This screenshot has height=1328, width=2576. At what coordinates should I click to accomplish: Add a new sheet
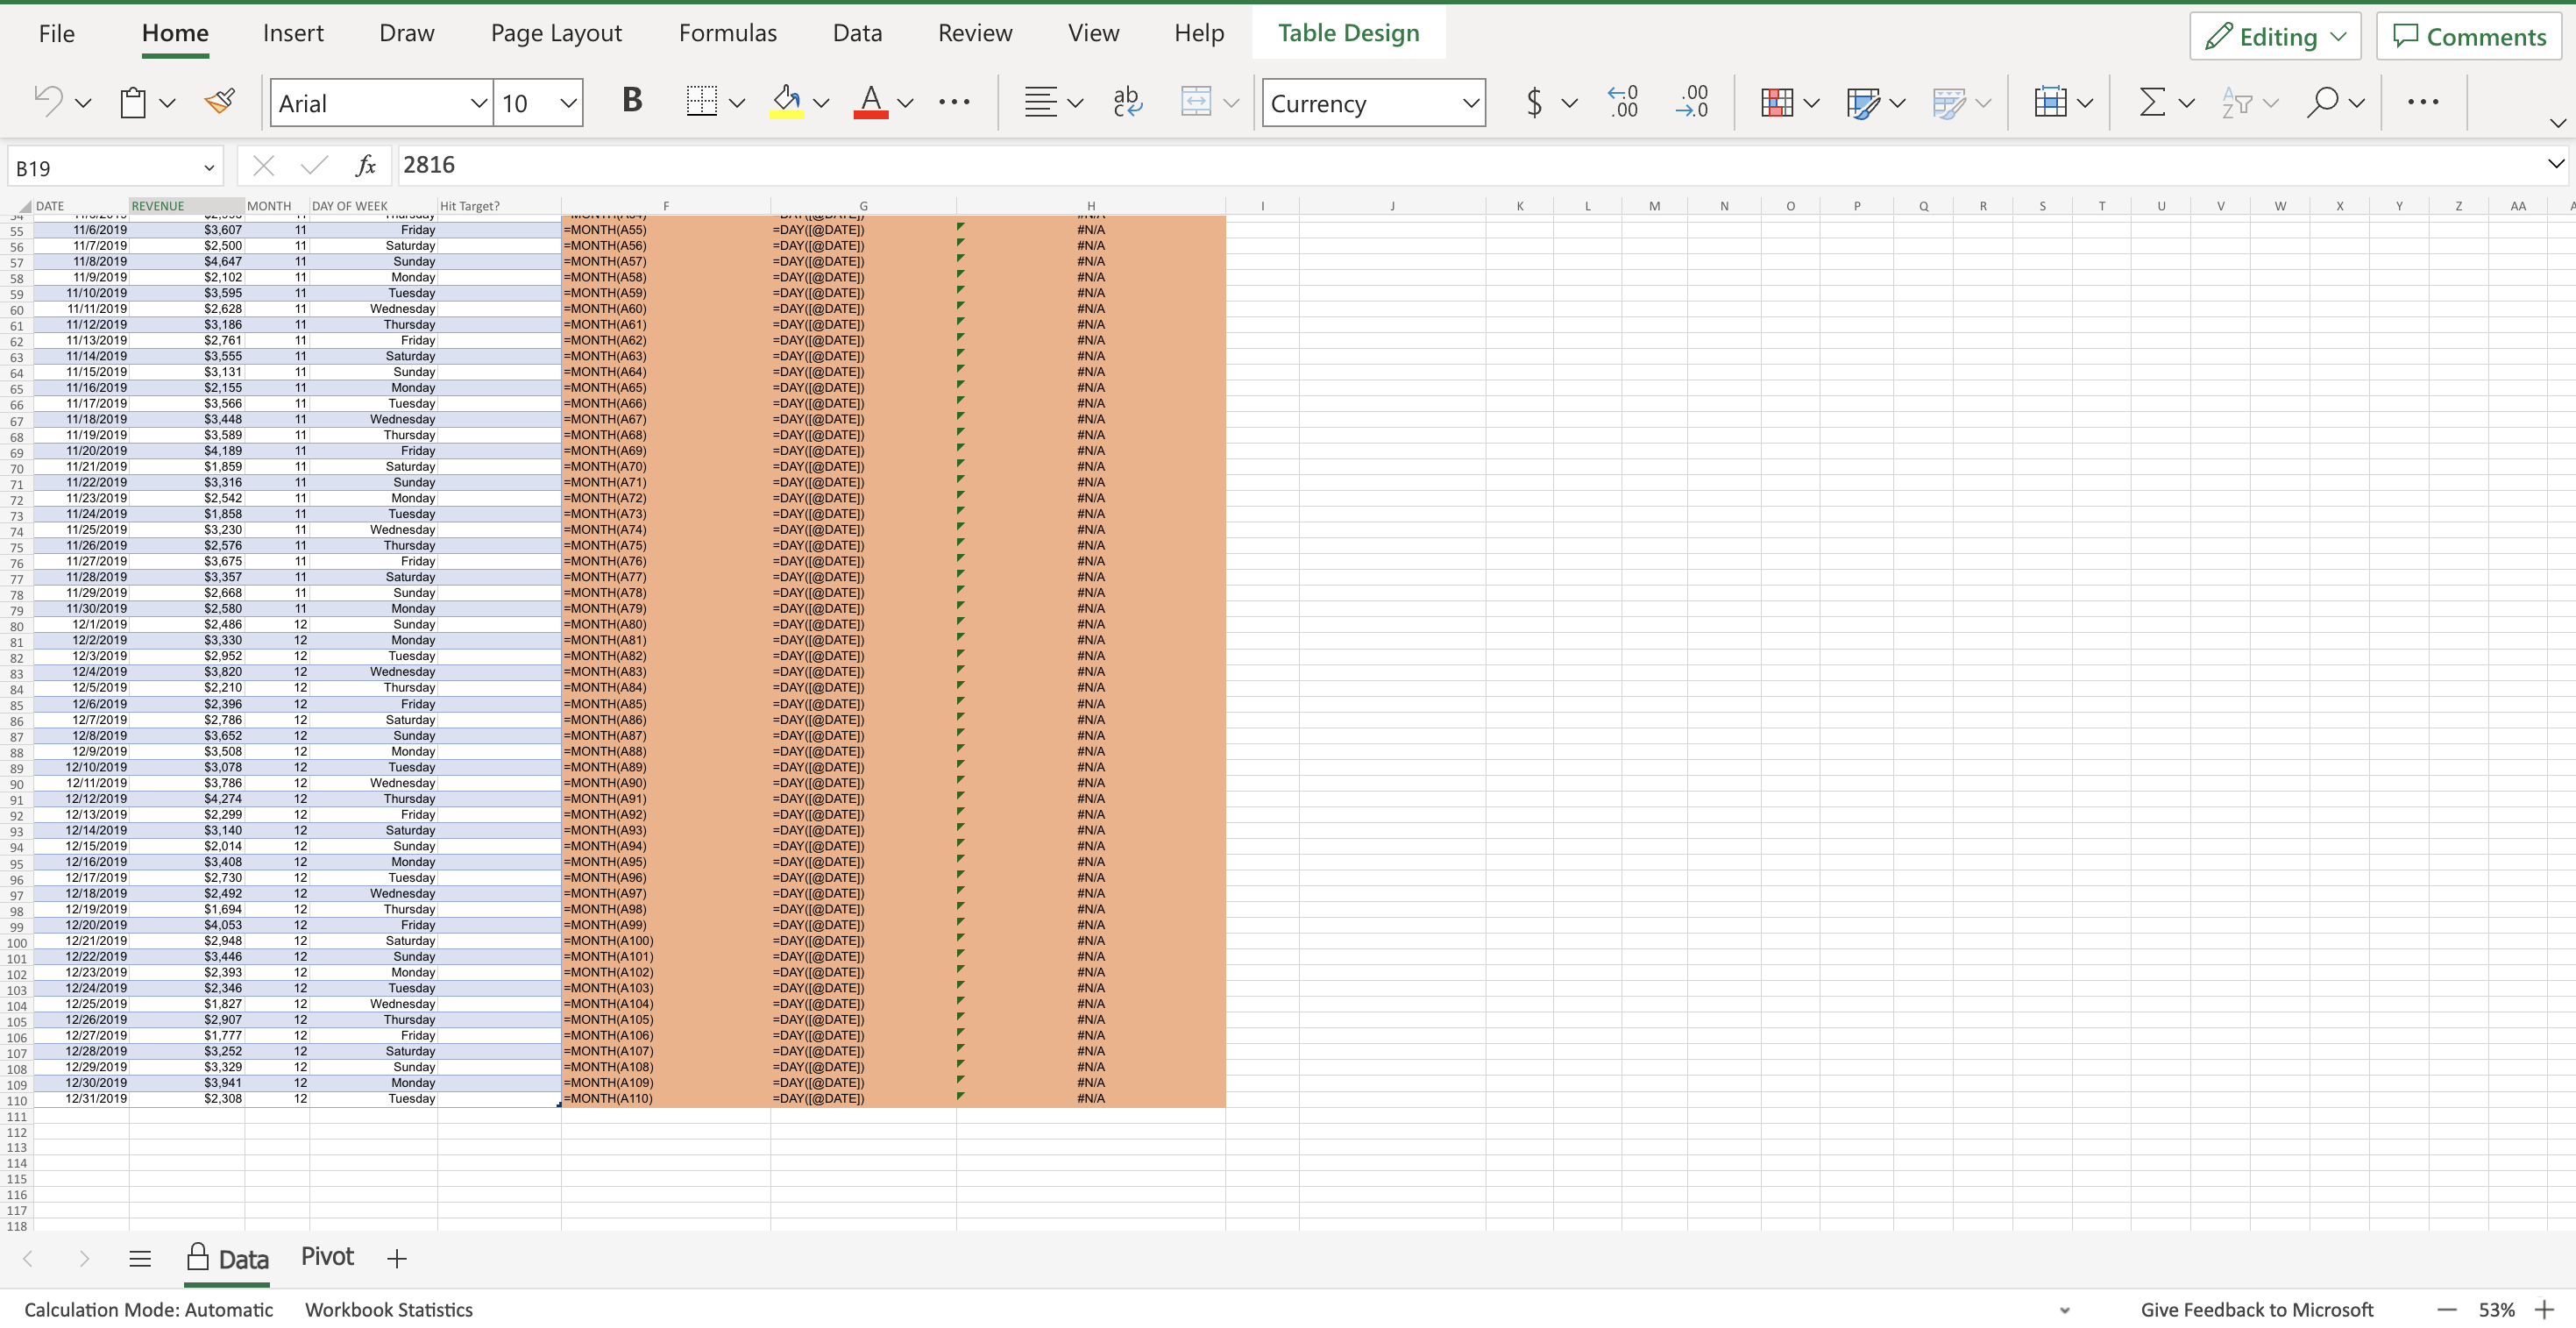pos(397,1259)
